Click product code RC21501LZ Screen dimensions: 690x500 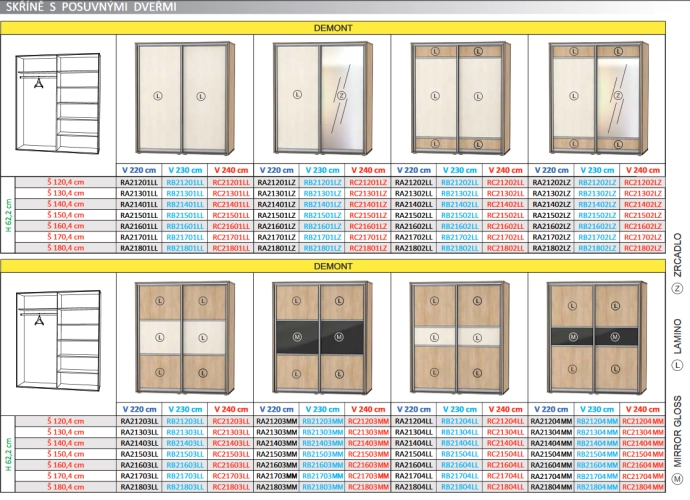click(x=368, y=215)
